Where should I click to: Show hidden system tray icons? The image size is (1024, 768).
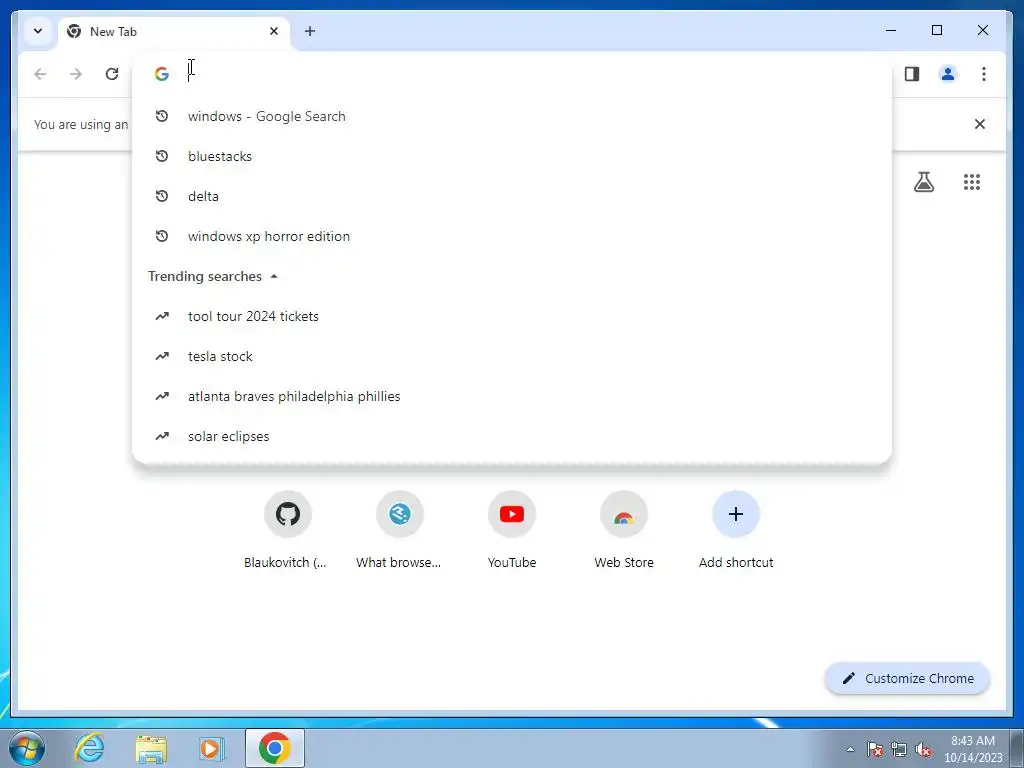[850, 749]
